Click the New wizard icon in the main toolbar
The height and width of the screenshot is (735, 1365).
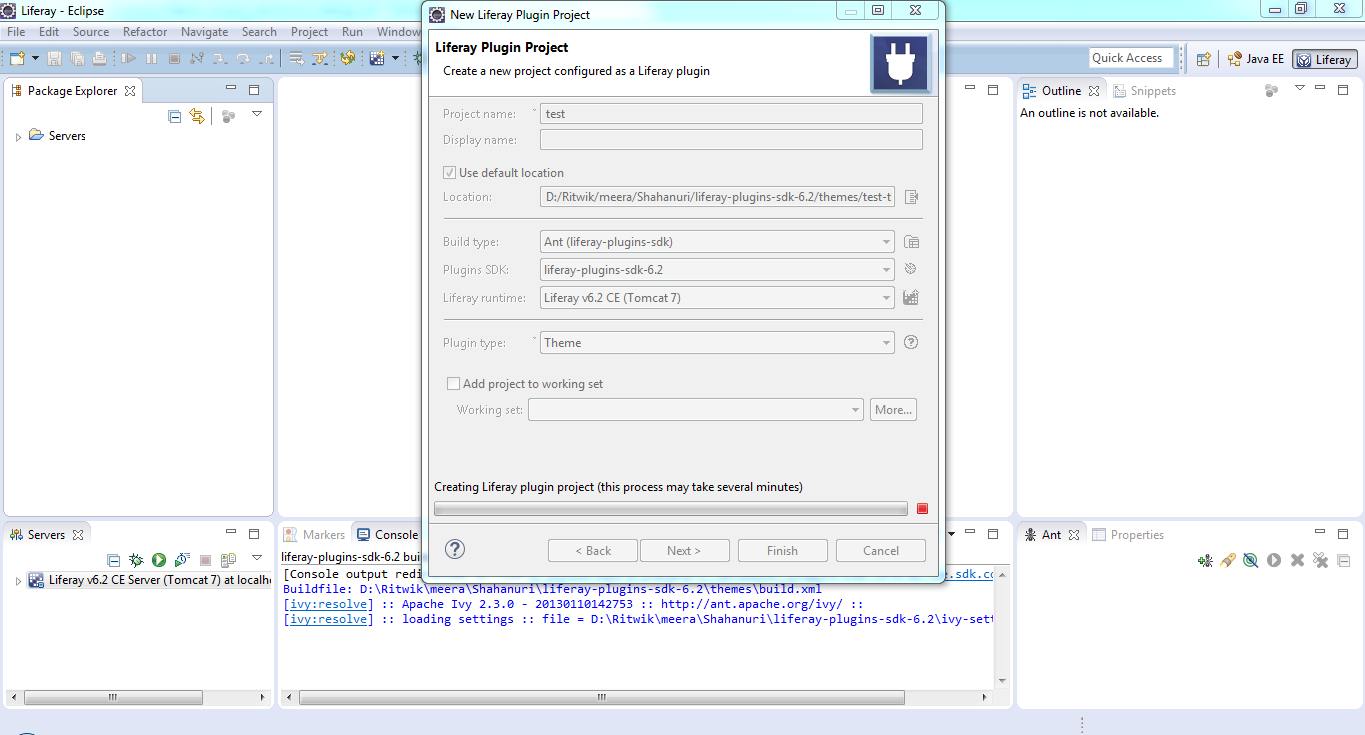[x=17, y=59]
